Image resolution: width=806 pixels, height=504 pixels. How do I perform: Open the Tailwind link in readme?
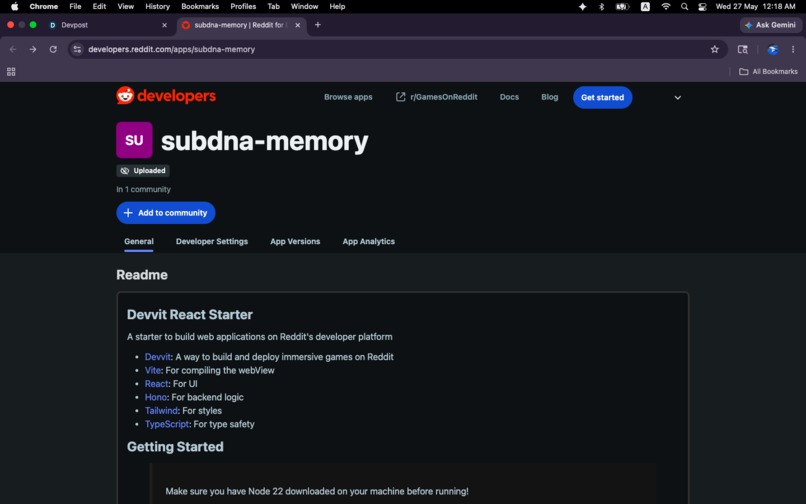tap(161, 410)
